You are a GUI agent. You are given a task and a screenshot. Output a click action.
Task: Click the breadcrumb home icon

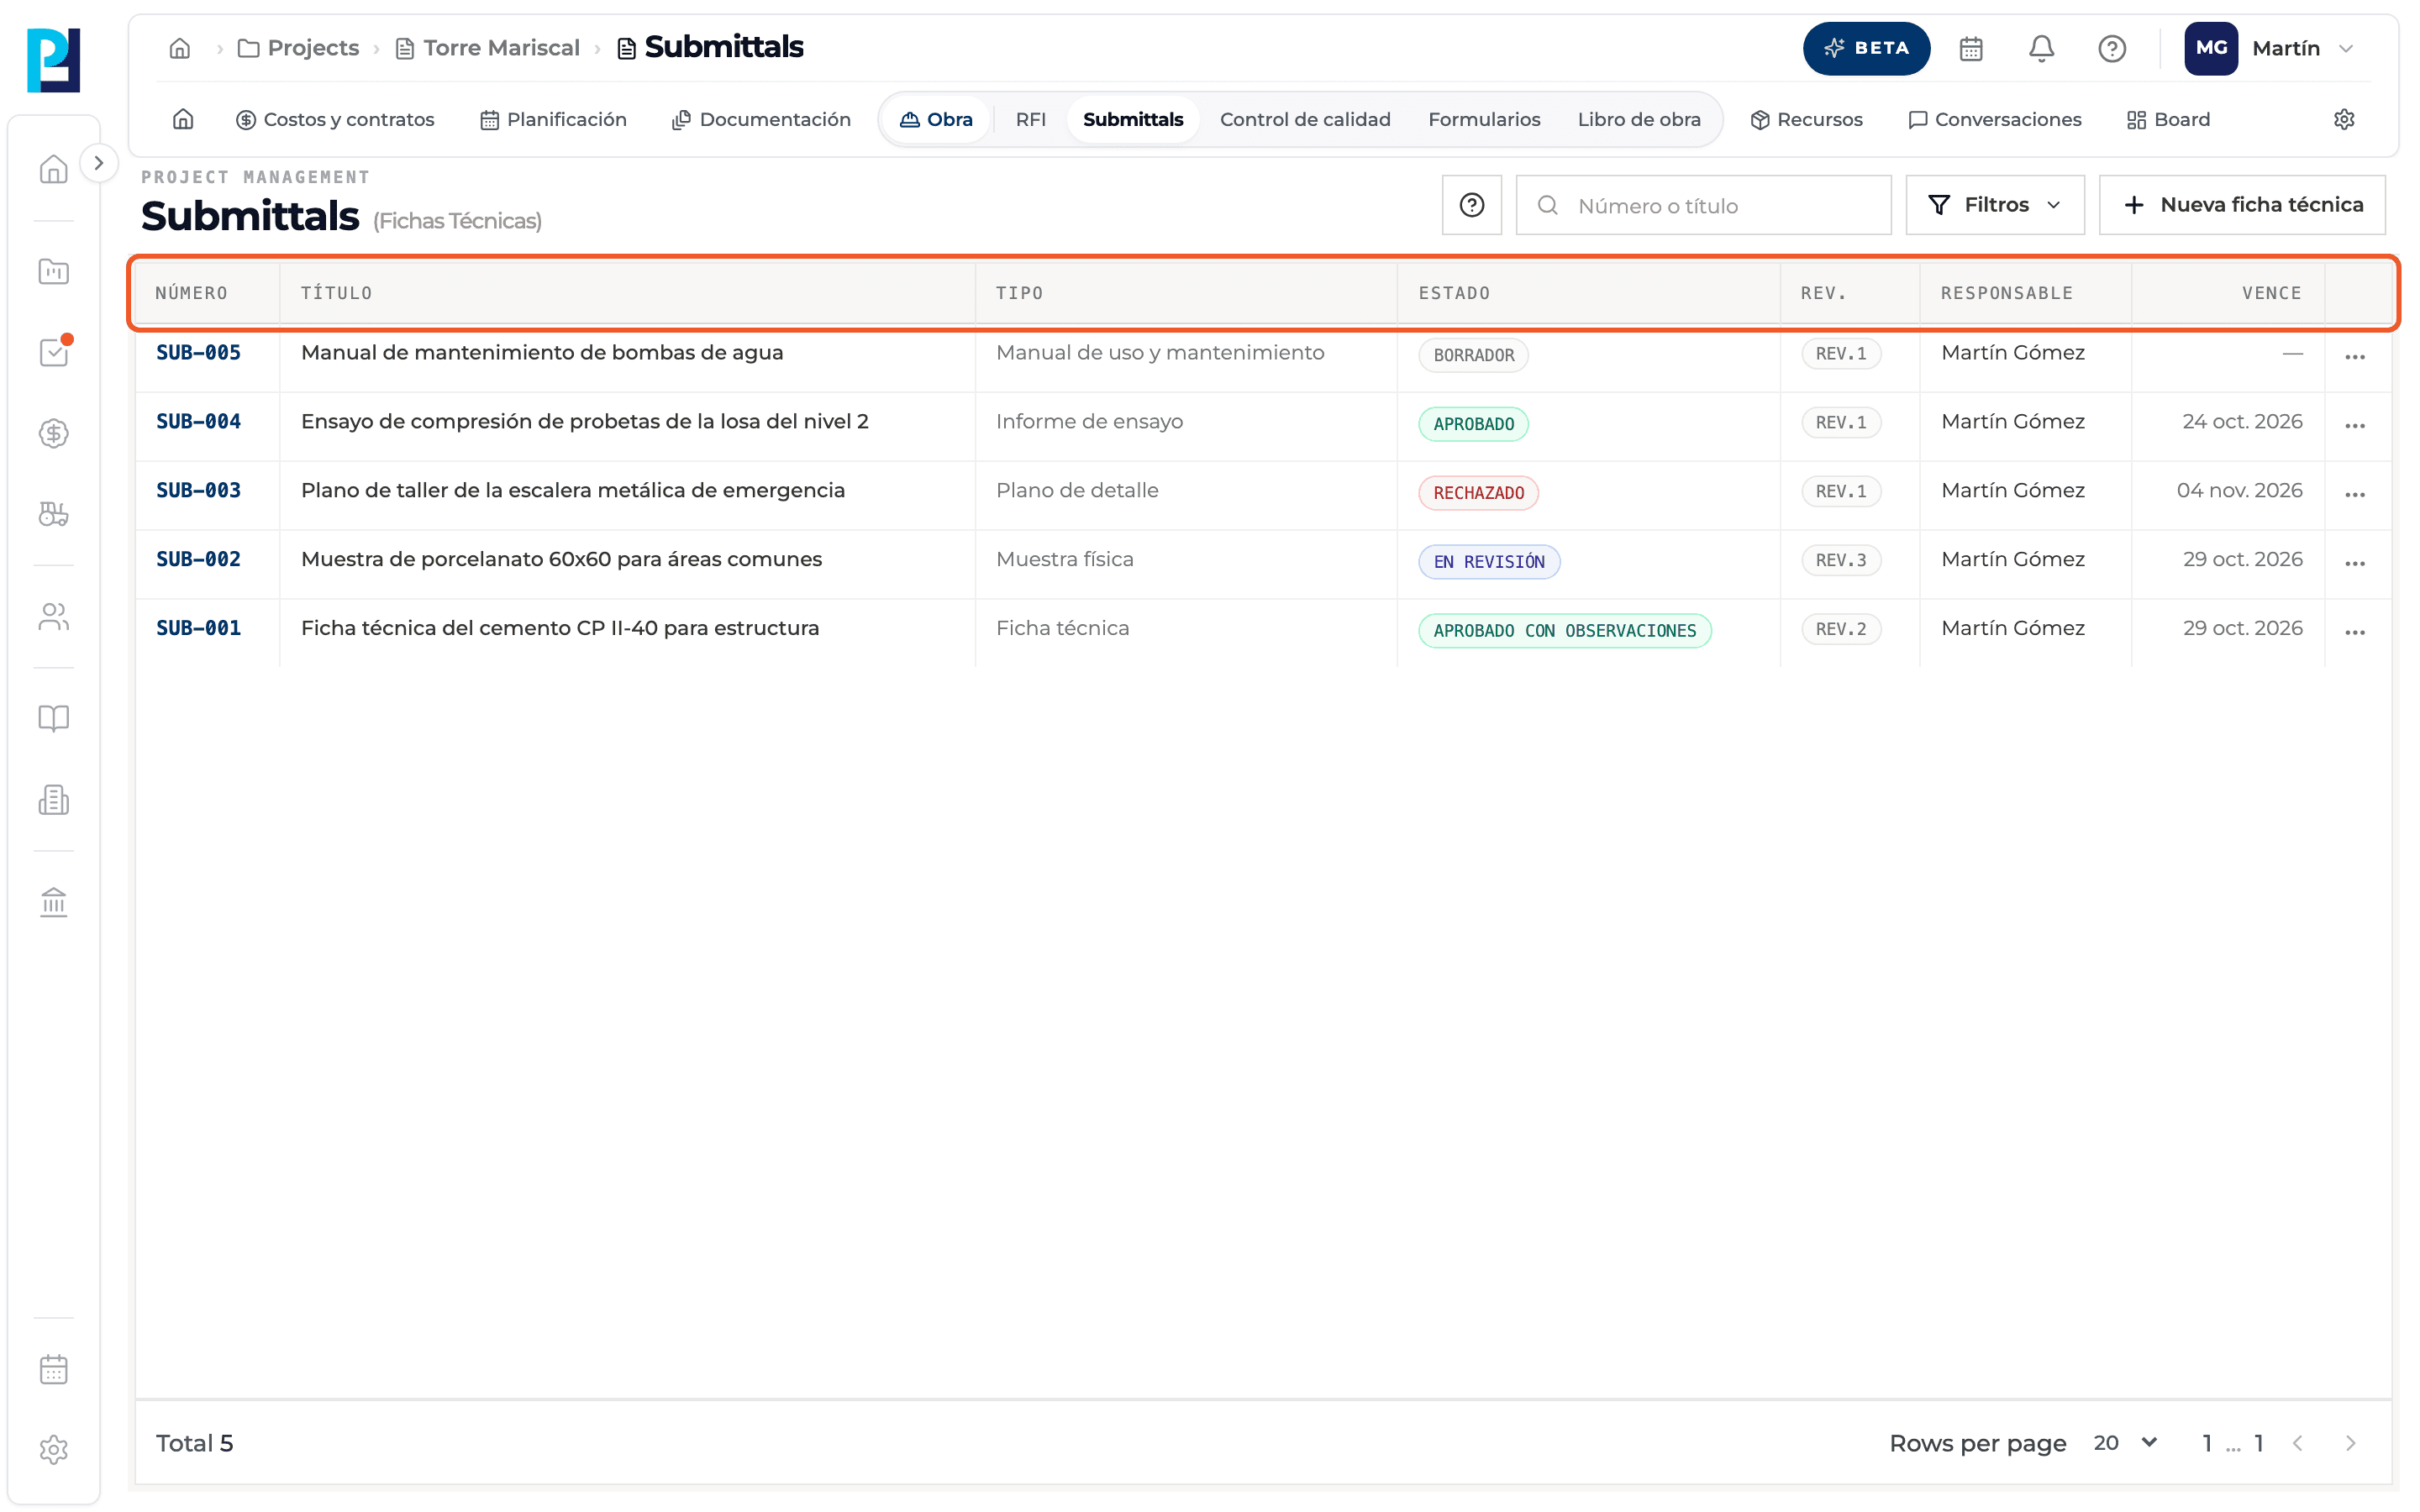pos(180,48)
